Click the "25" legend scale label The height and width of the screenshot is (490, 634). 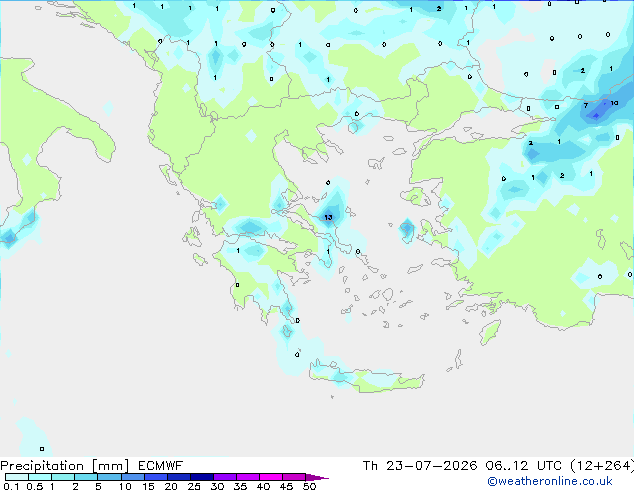194,486
